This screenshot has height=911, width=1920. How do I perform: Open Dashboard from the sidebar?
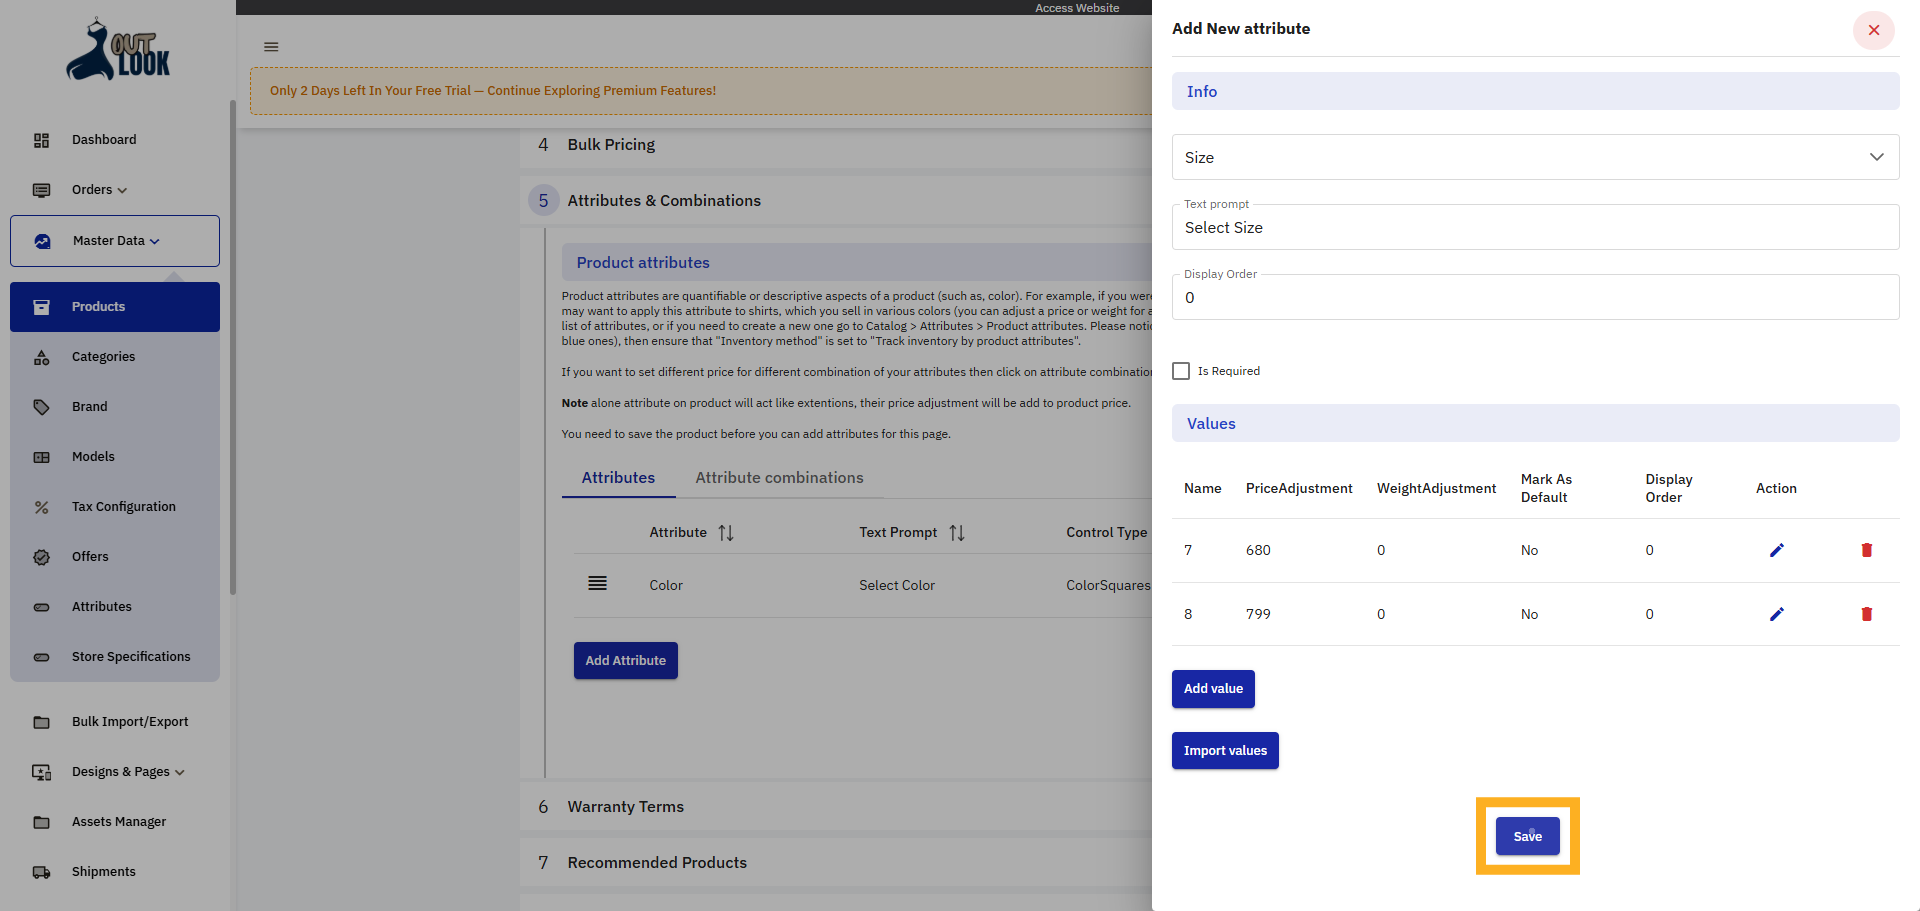[x=104, y=140]
